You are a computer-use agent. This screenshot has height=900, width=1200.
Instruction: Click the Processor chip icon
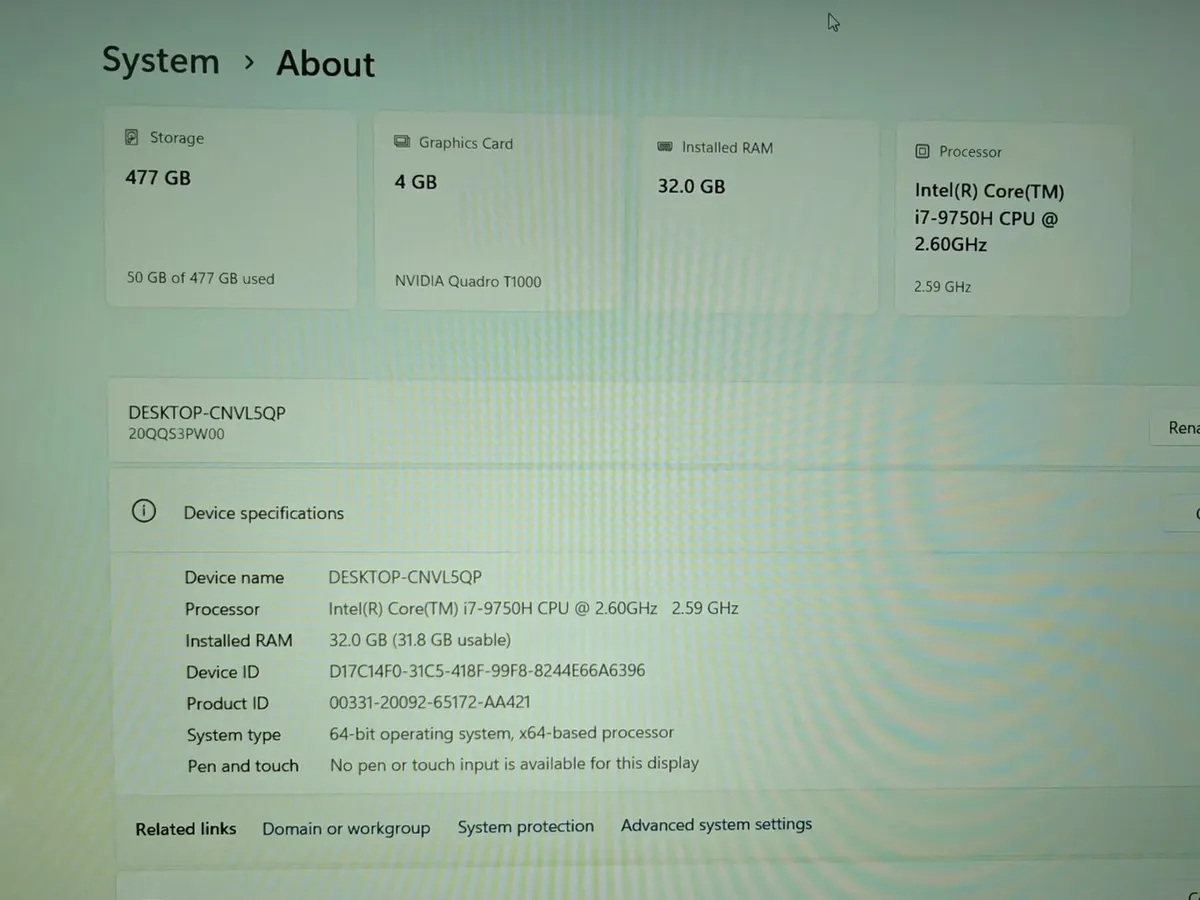point(922,151)
